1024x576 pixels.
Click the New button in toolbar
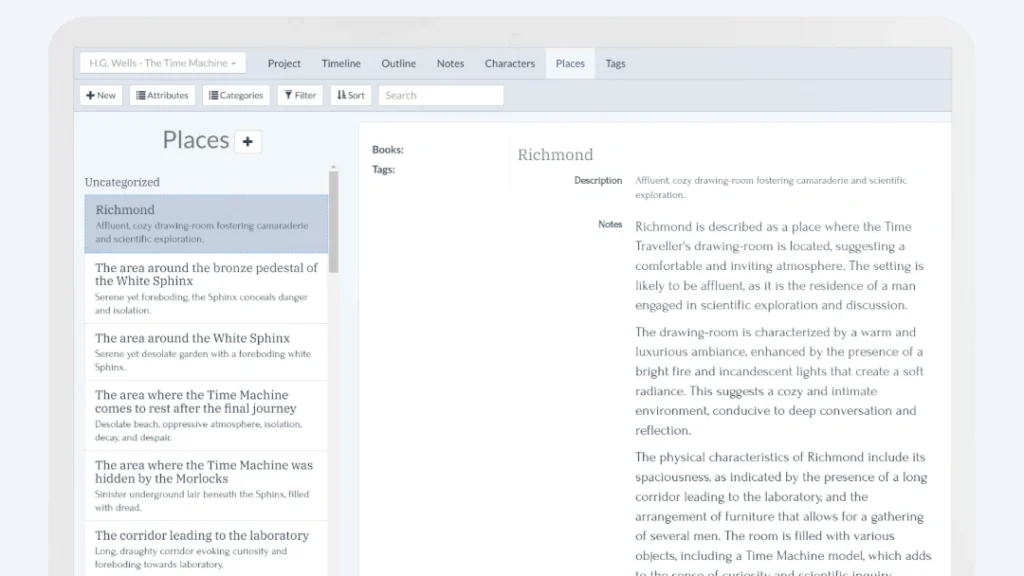(101, 95)
